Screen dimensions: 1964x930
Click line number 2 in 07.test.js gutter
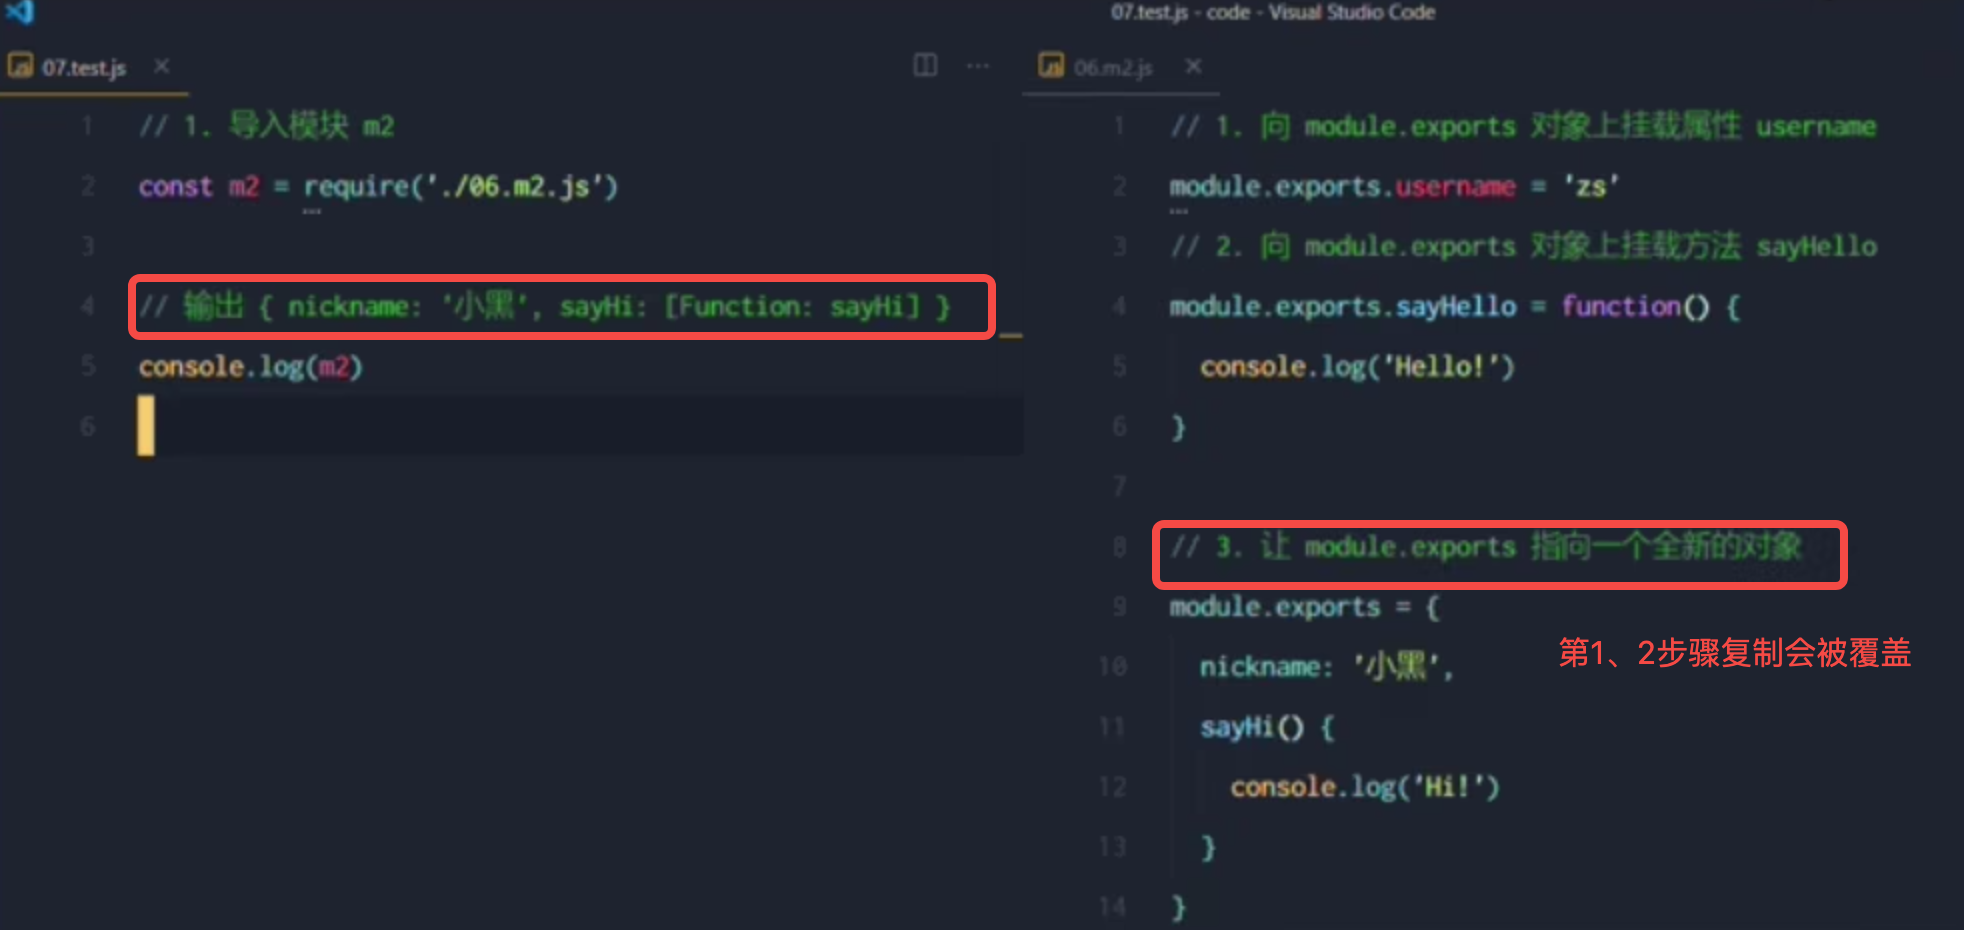(x=88, y=187)
